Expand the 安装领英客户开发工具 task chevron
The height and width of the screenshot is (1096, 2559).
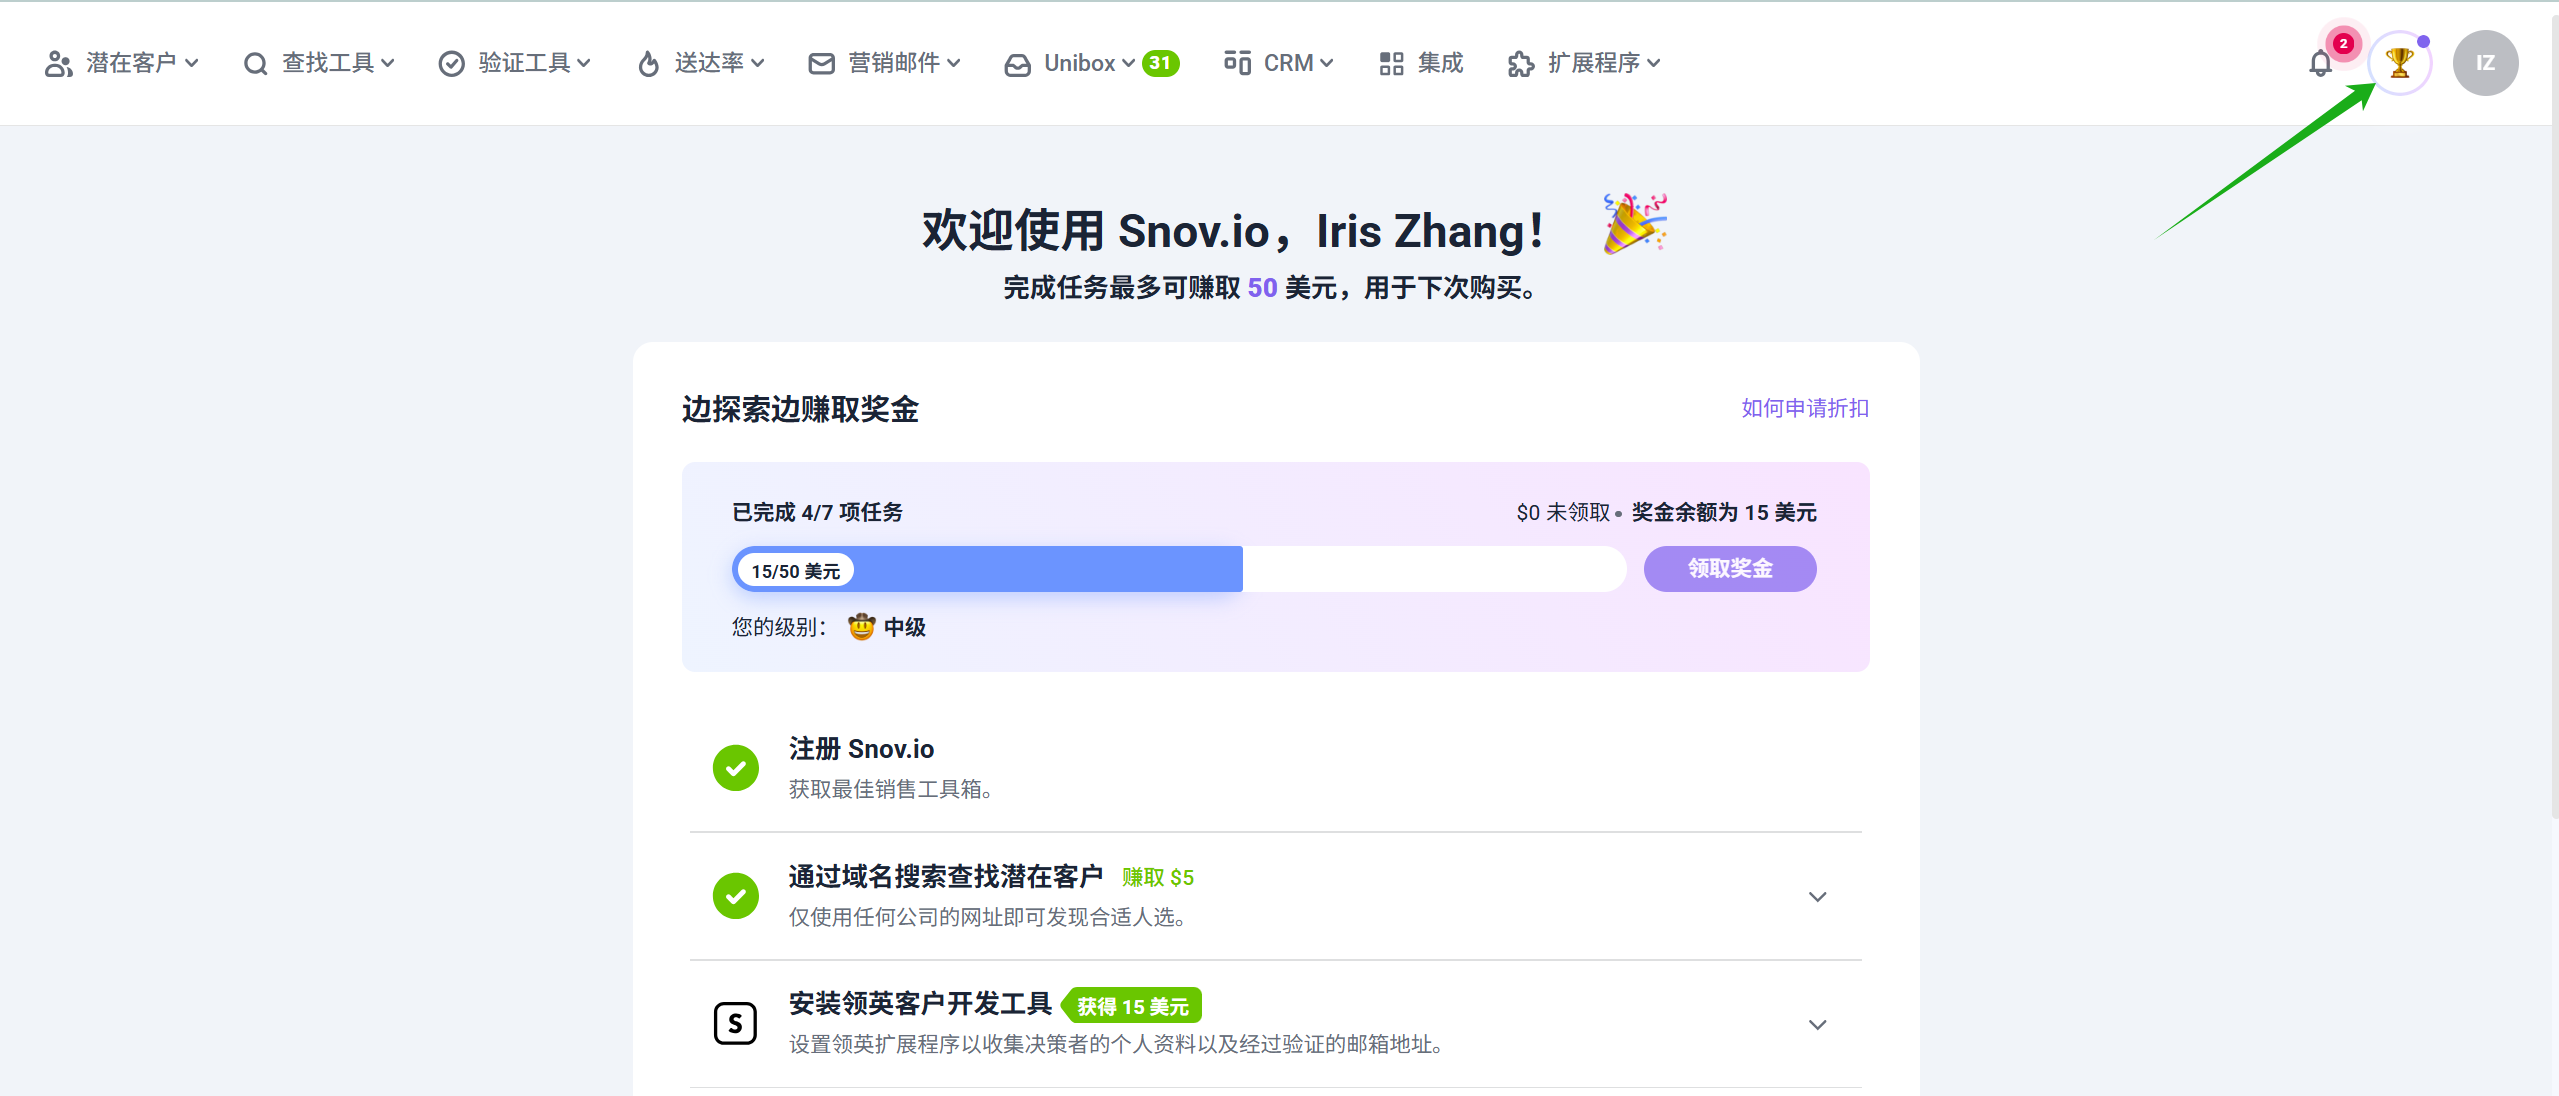[x=1818, y=1025]
